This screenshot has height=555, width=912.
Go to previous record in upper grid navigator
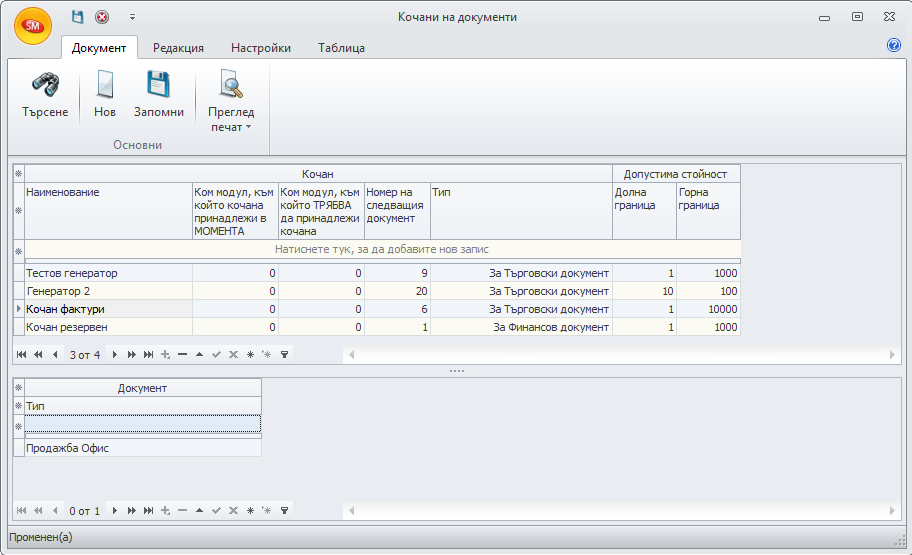[55, 354]
